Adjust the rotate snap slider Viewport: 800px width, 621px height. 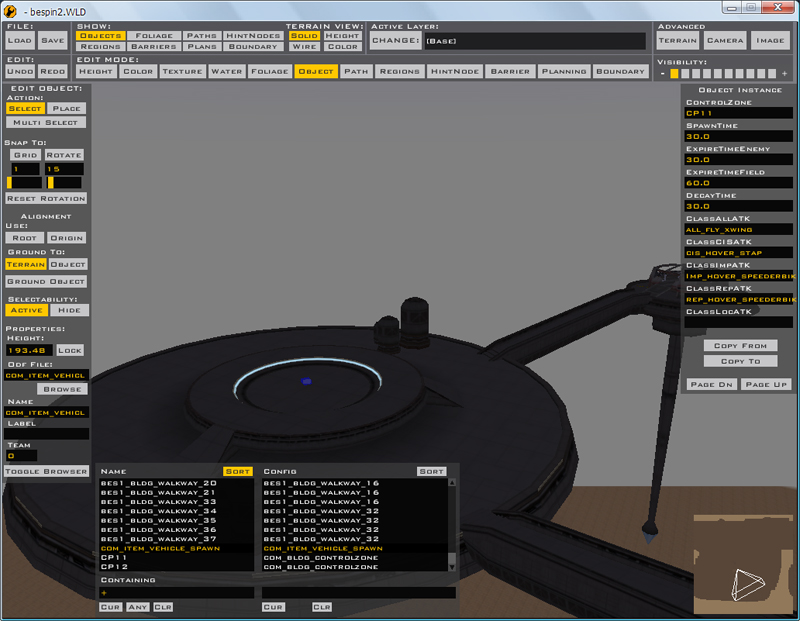point(64,182)
